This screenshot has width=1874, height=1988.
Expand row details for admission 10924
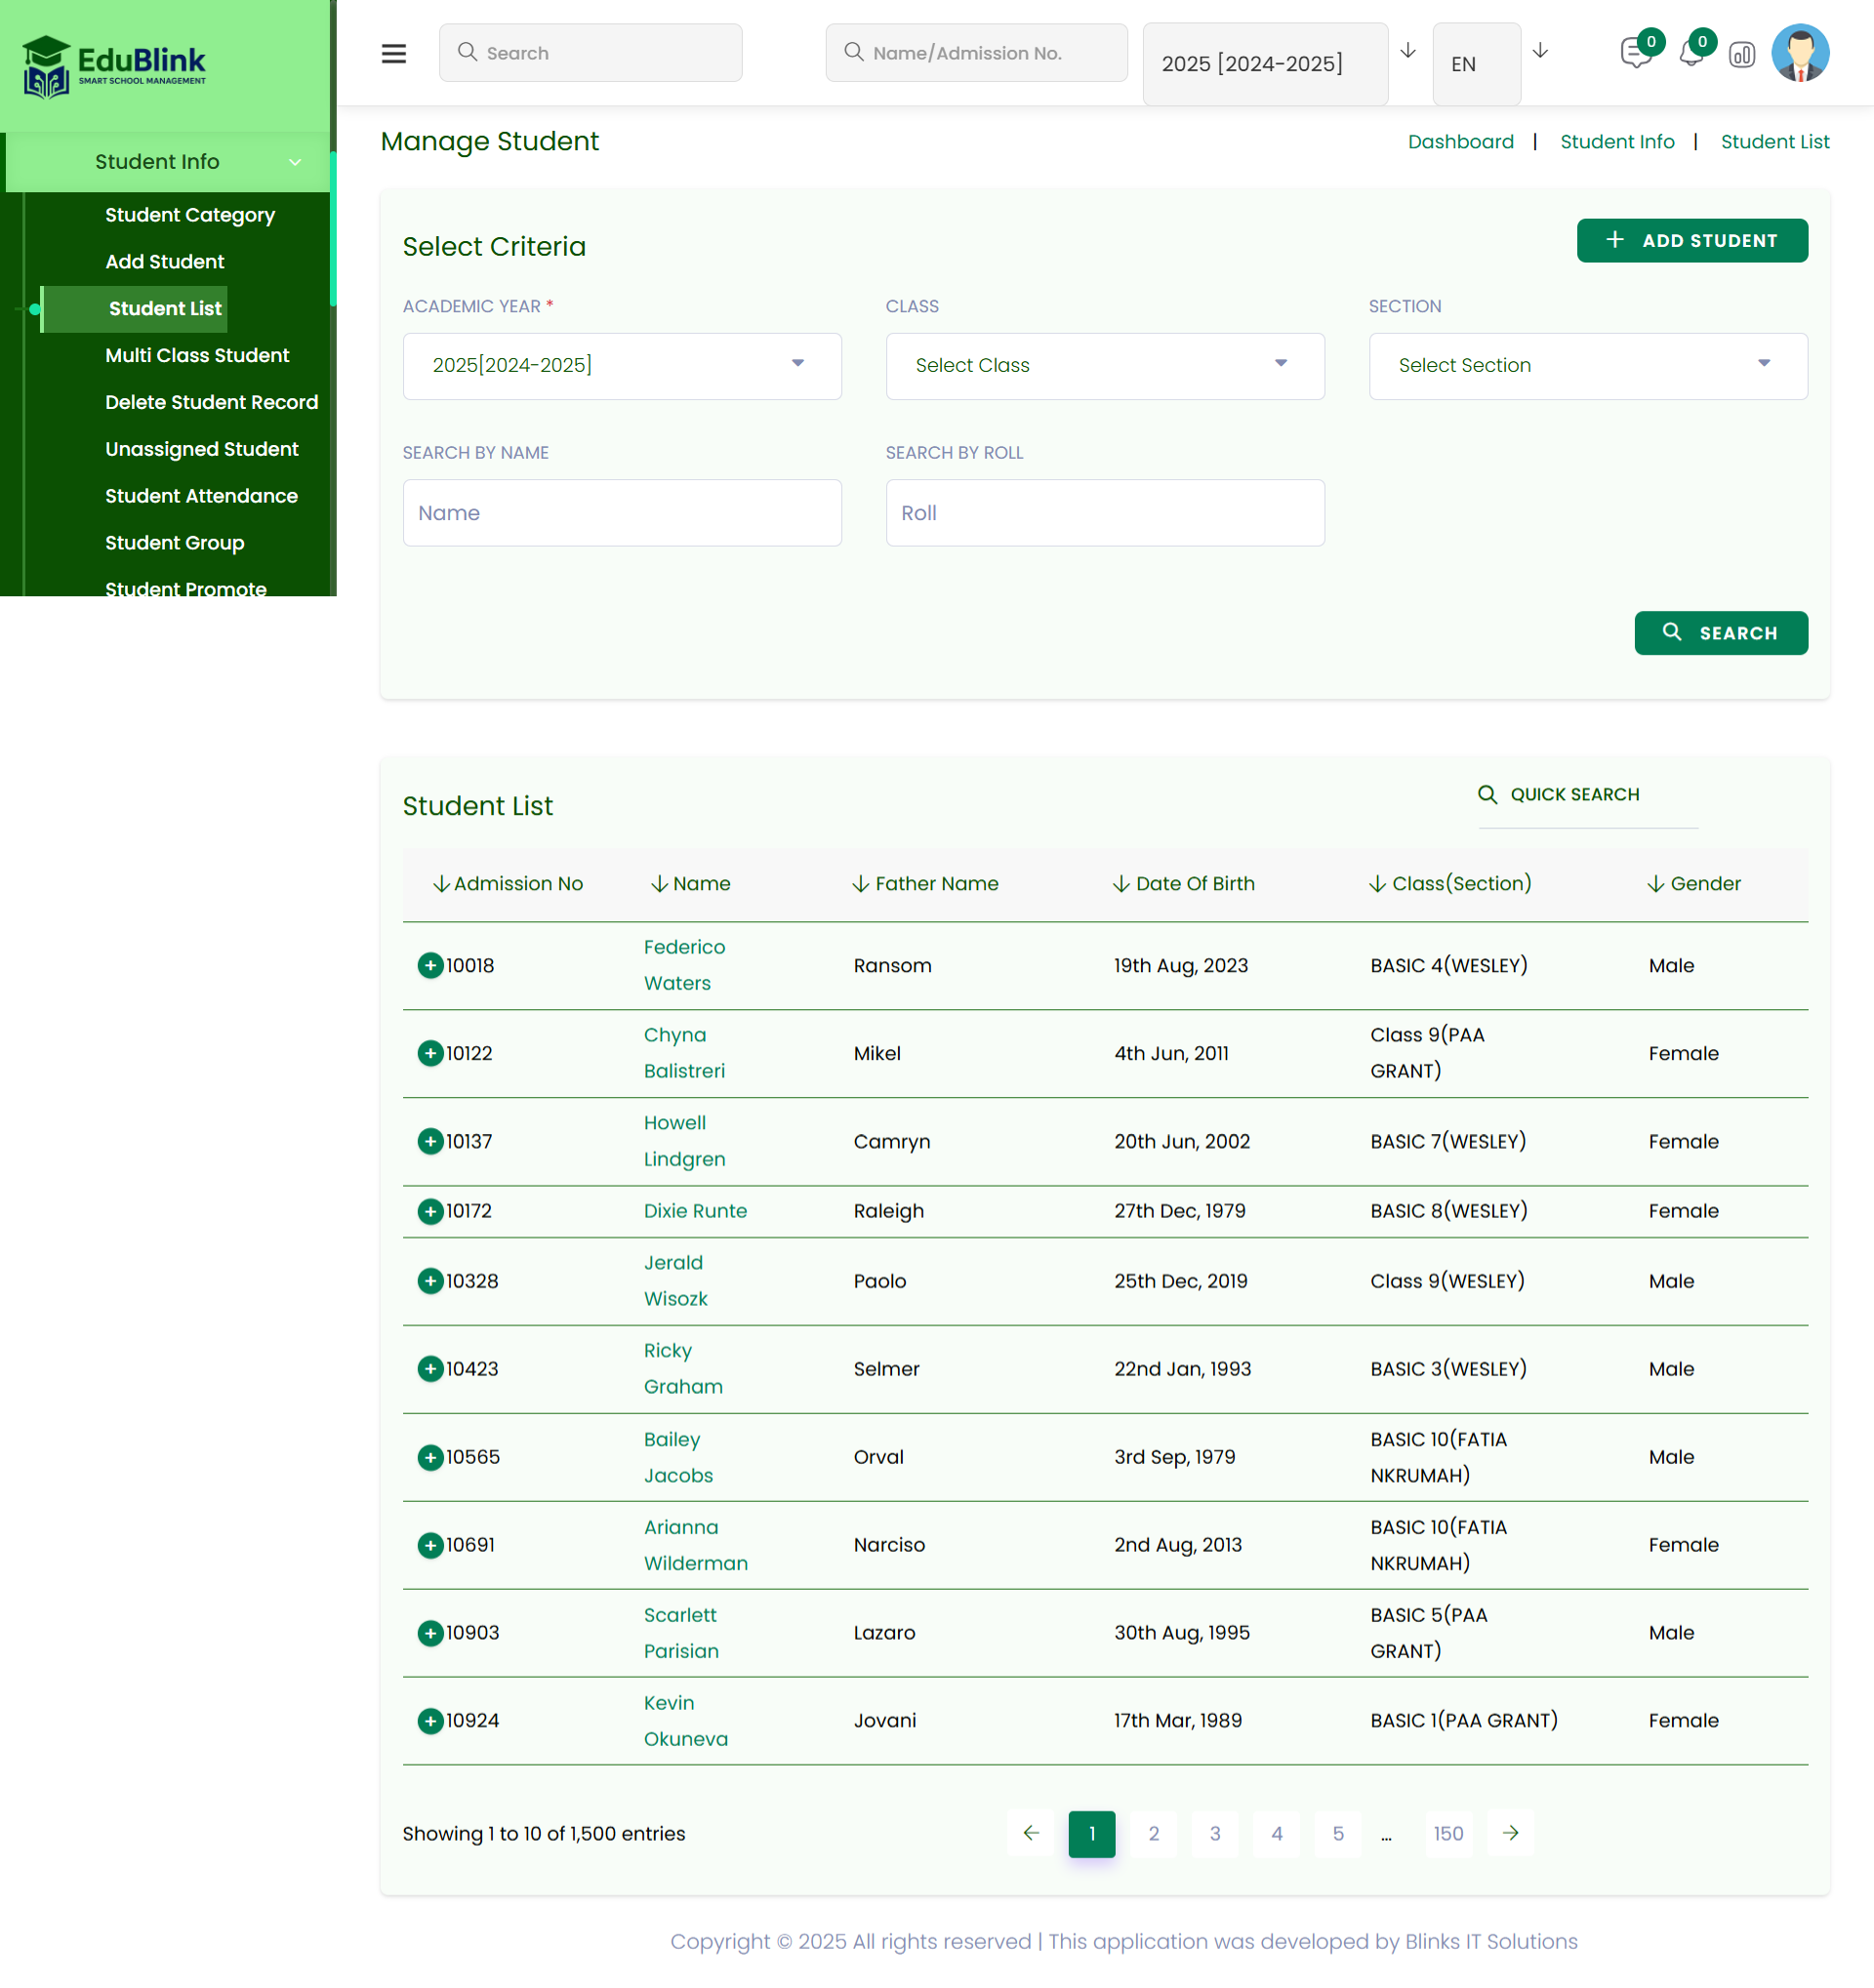[x=430, y=1720]
